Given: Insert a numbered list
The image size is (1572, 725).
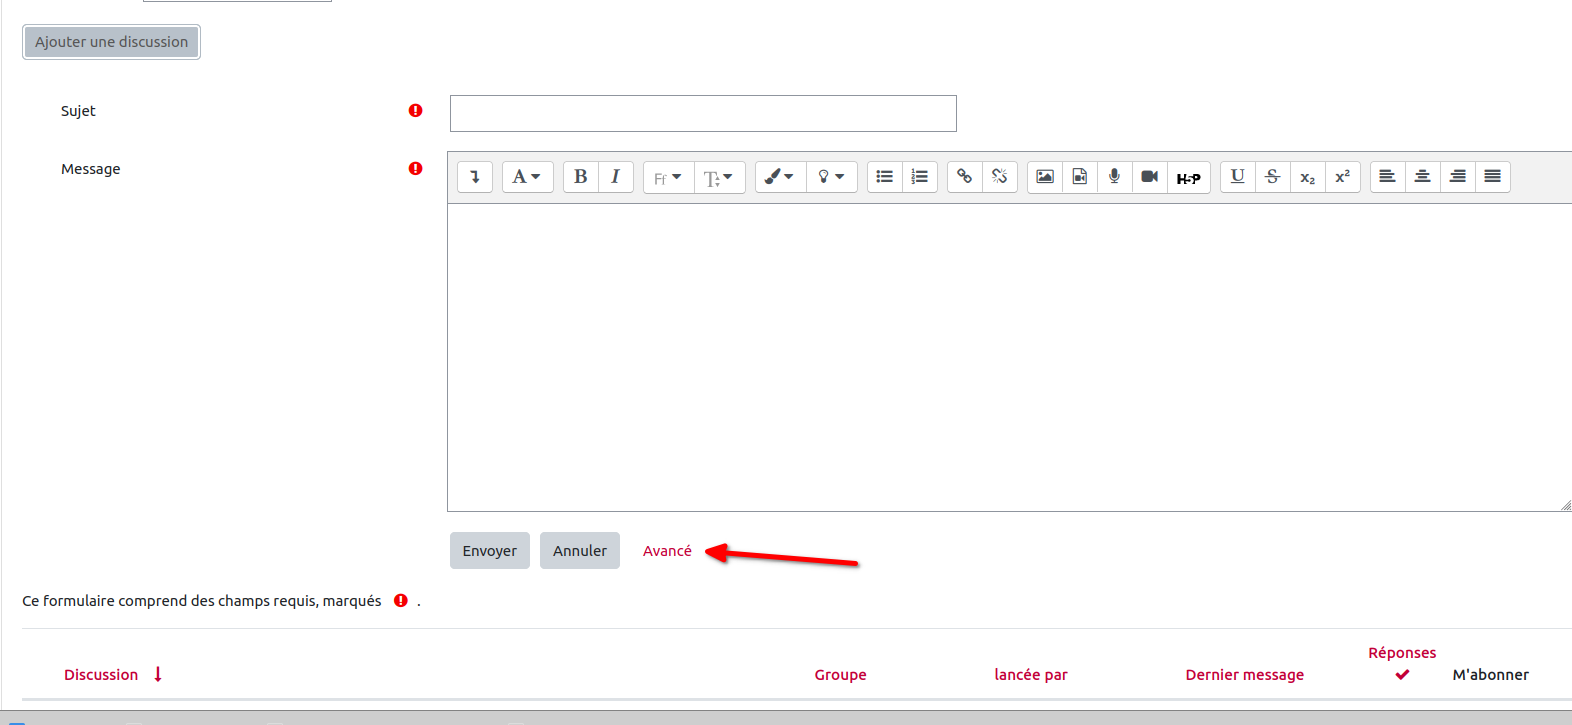Looking at the screenshot, I should click(919, 177).
